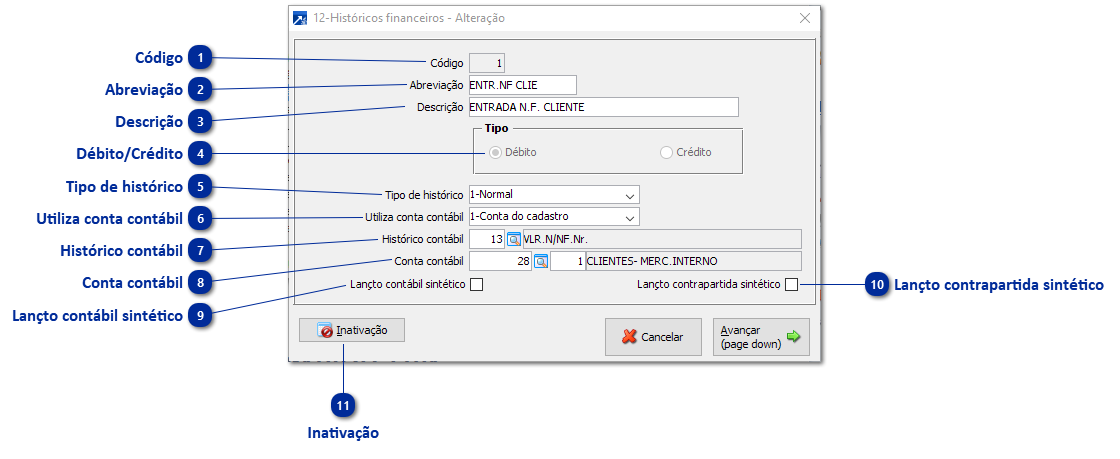1120x459 pixels.
Task: Focus the Descrição input field
Action: coord(602,107)
